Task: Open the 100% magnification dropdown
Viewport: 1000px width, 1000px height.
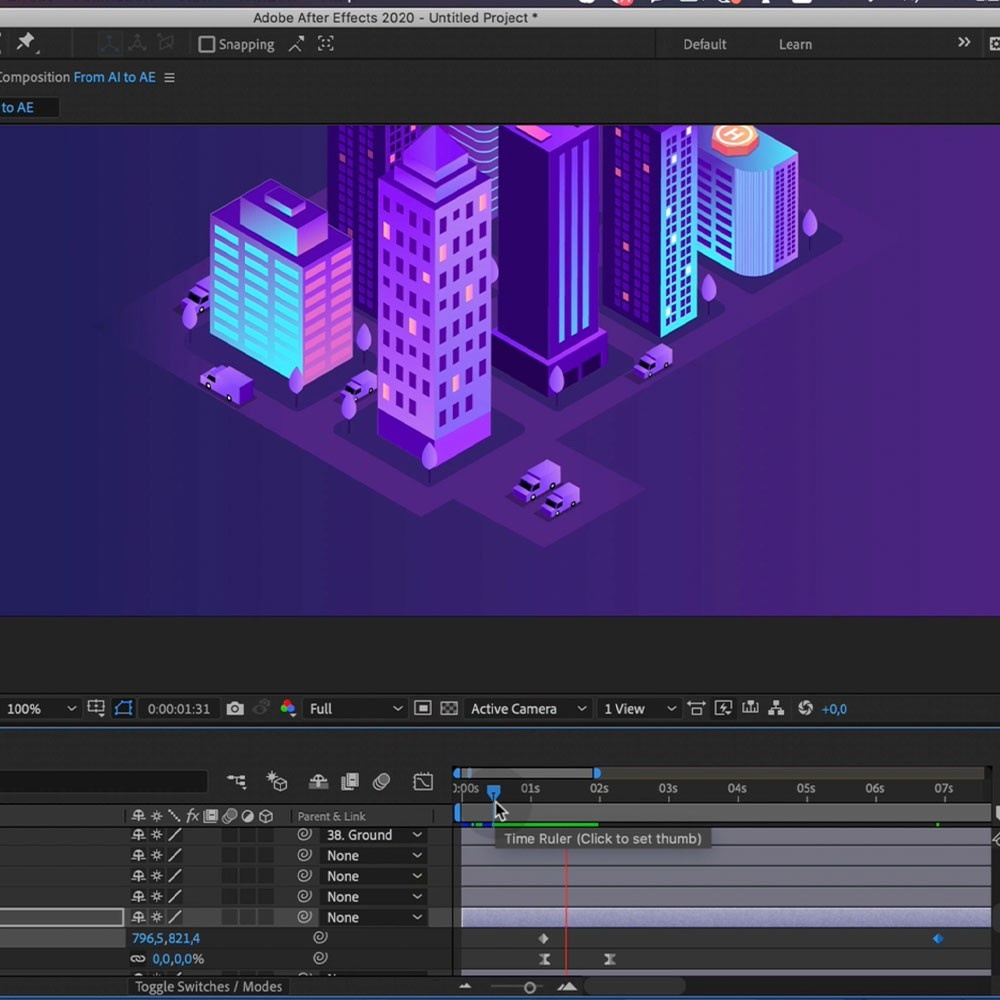Action: tap(40, 709)
